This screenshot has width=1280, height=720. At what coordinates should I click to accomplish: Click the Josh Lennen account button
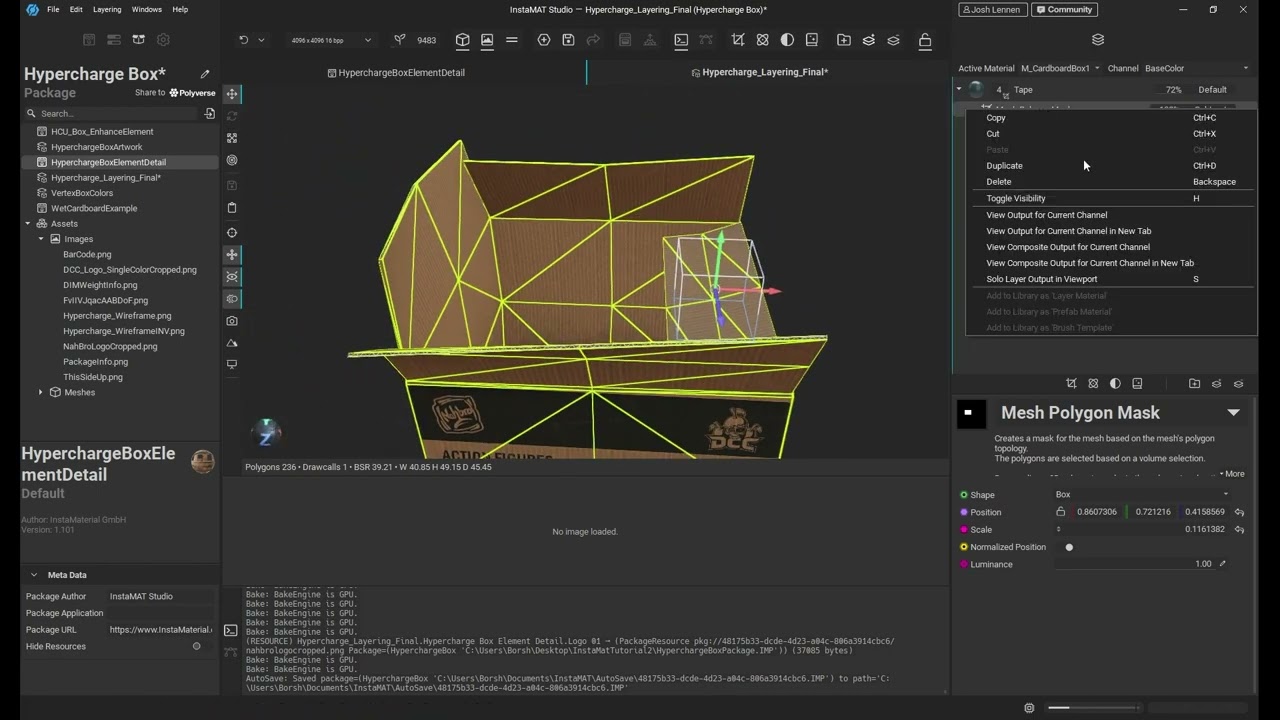tap(992, 10)
